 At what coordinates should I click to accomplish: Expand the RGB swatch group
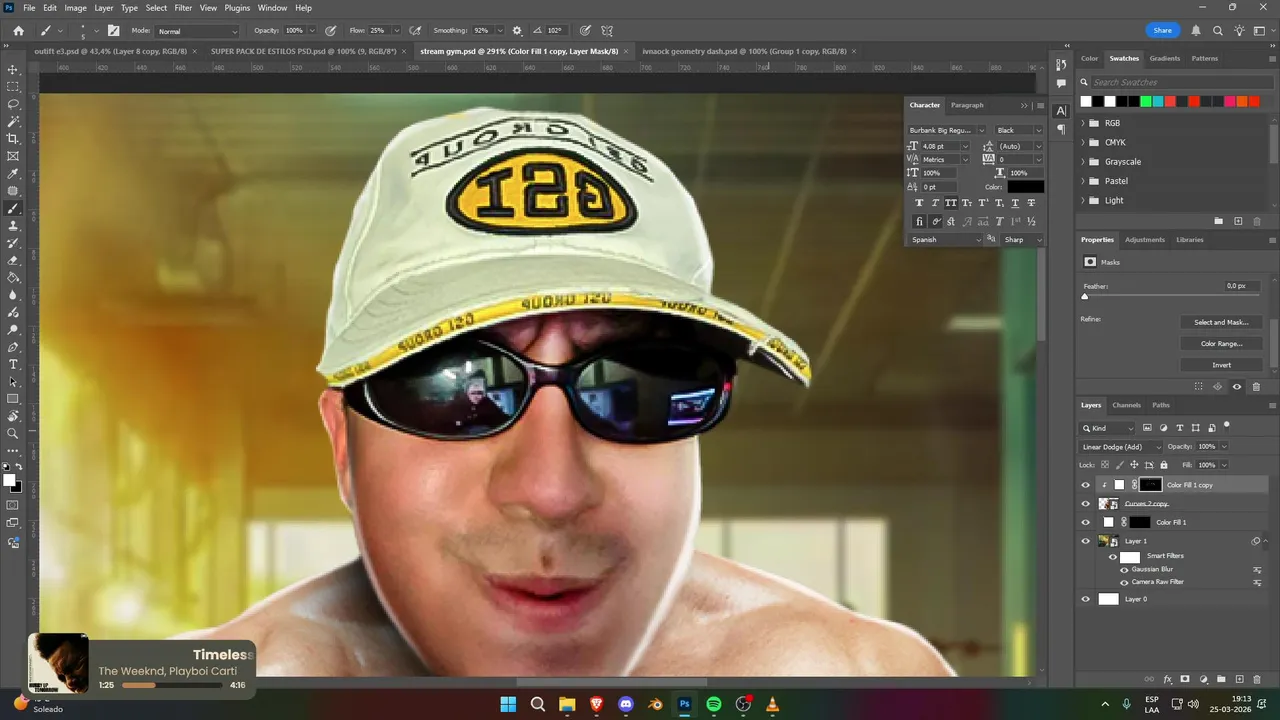pos(1083,123)
